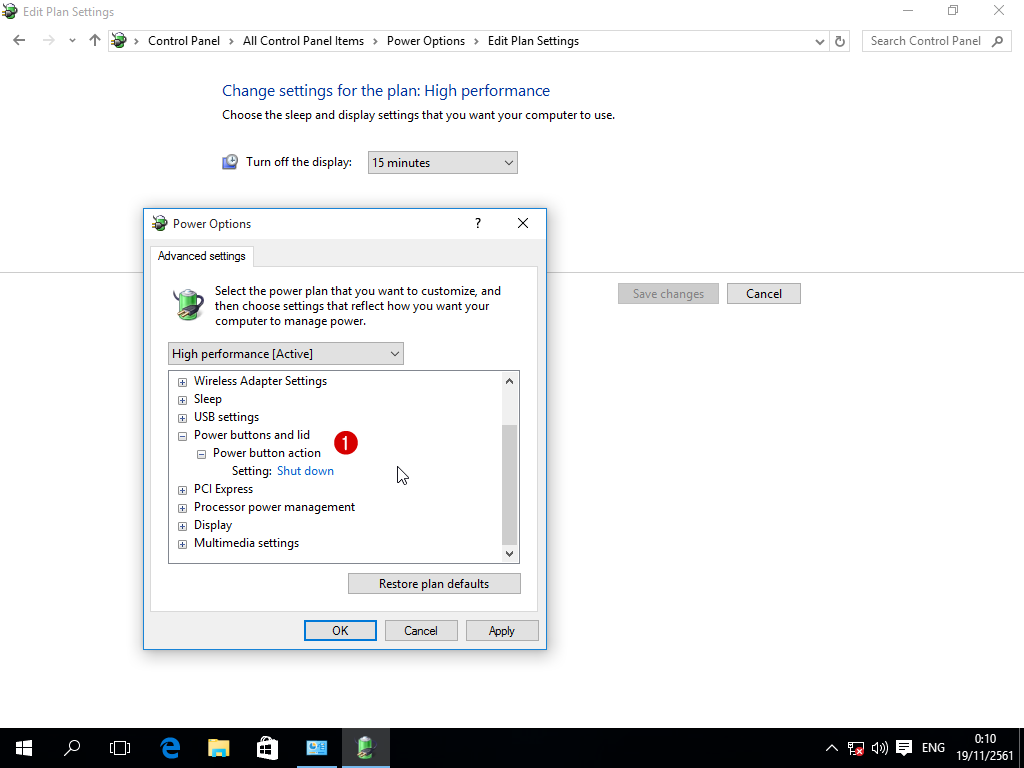Click the Power Options breadcrumb item

click(x=425, y=41)
